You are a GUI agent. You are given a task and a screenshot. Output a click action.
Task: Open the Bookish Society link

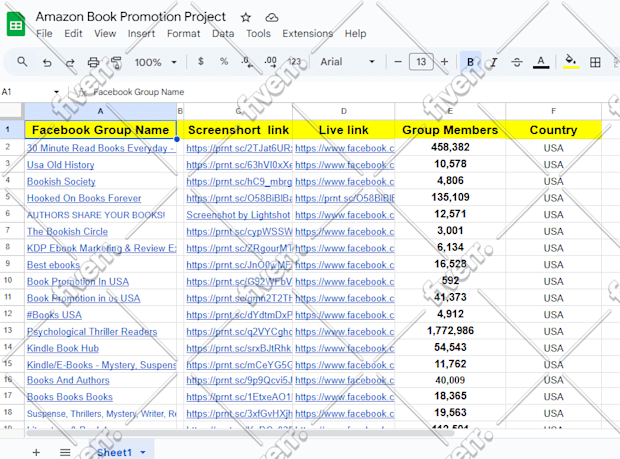click(61, 181)
